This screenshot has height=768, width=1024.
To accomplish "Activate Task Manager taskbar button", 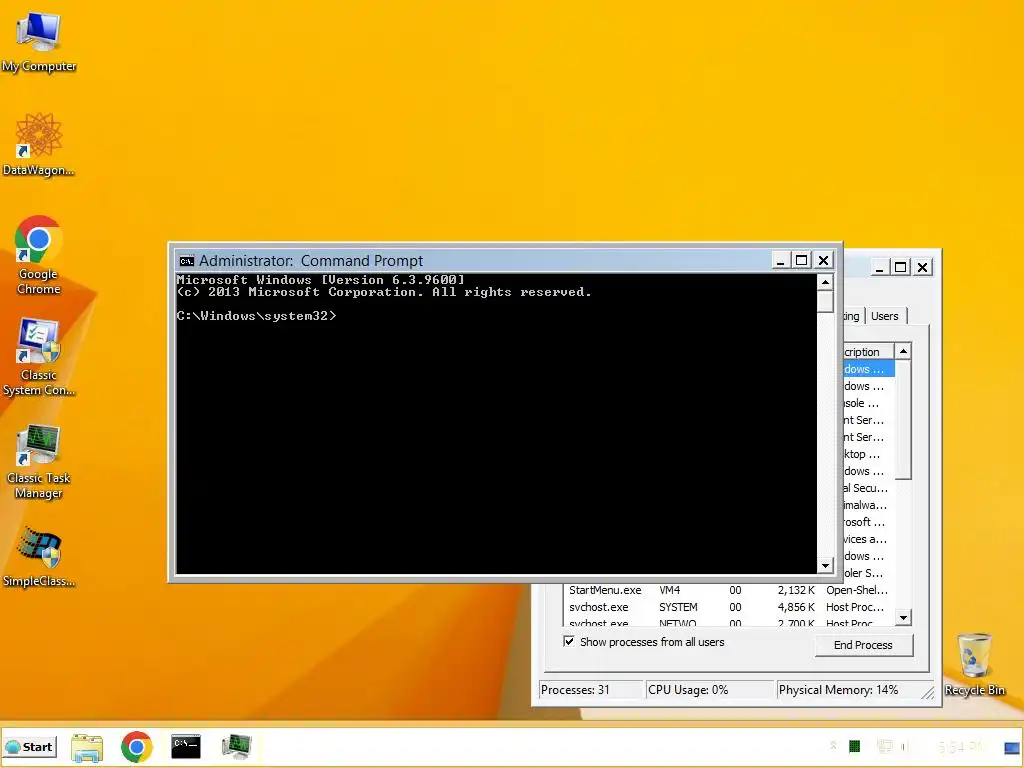I will (236, 746).
